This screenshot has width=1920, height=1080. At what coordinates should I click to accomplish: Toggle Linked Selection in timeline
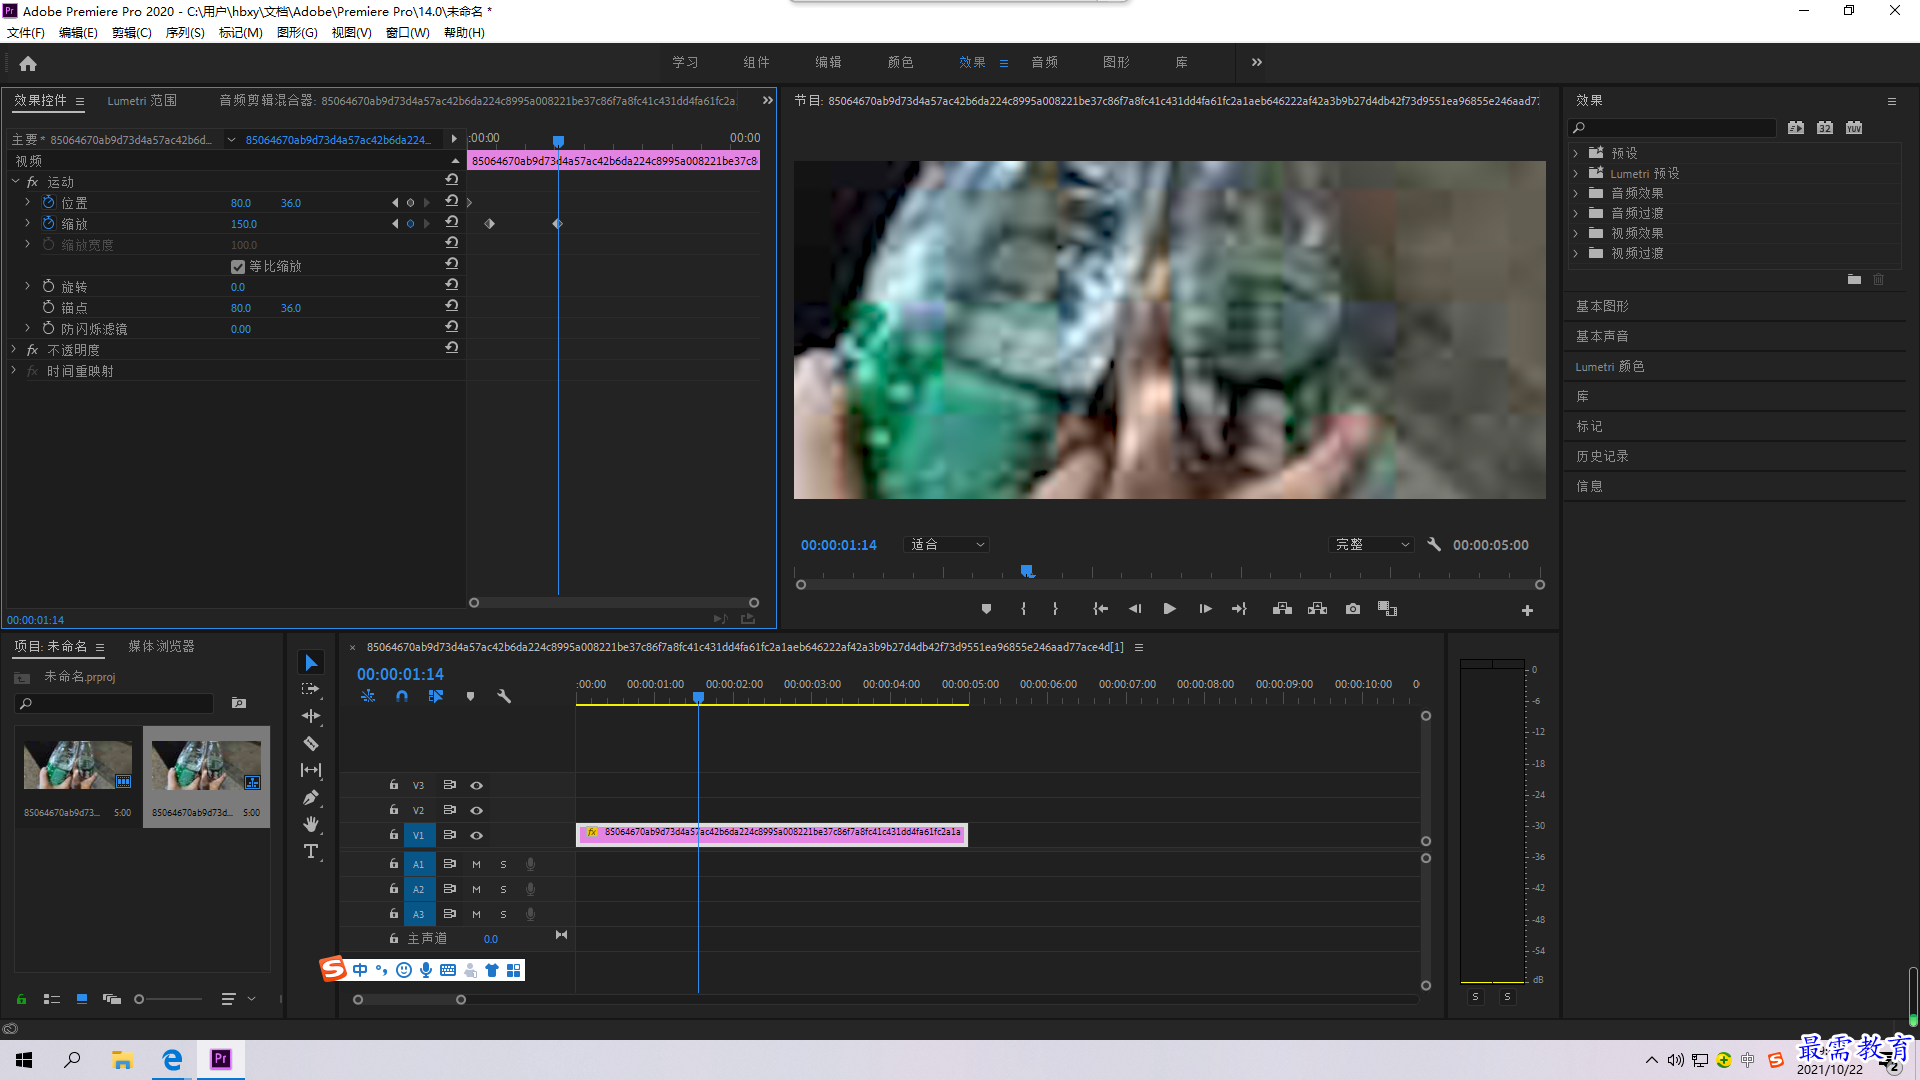coord(436,696)
